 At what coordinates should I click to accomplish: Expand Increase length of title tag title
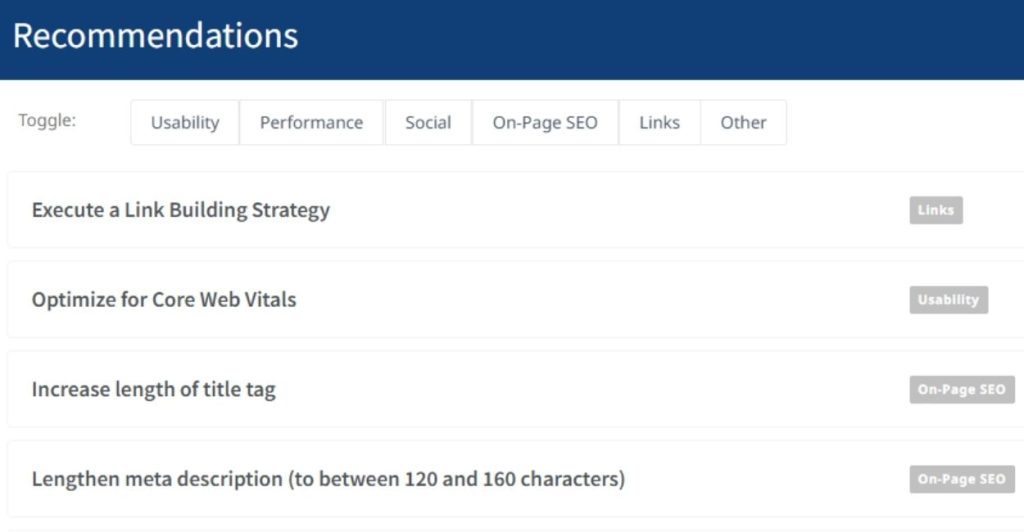coord(154,390)
